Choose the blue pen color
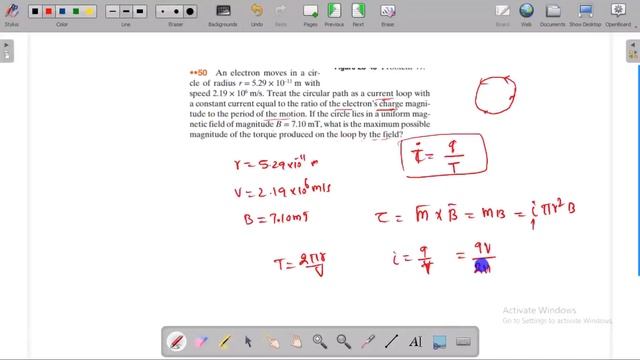Image resolution: width=640 pixels, height=360 pixels. tap(62, 11)
